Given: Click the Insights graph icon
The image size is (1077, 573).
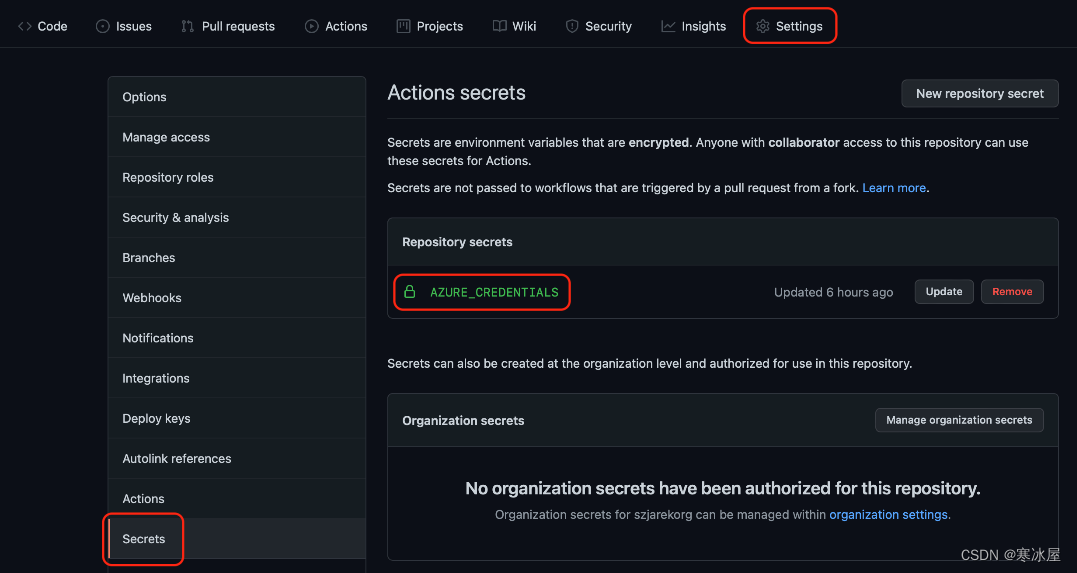Looking at the screenshot, I should [x=668, y=26].
